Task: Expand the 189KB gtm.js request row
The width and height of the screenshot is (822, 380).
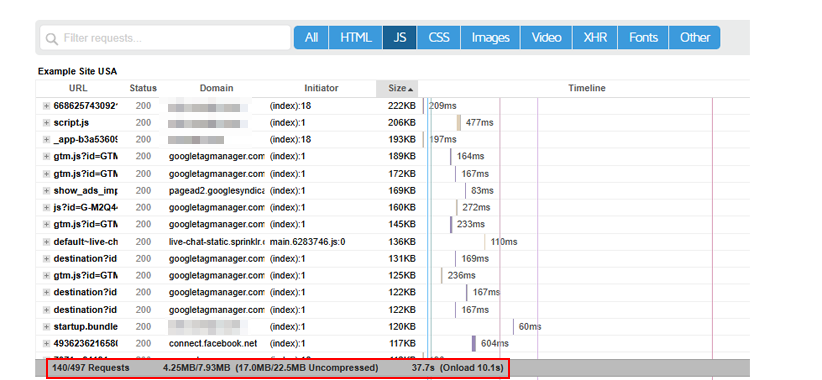Action: (47, 156)
